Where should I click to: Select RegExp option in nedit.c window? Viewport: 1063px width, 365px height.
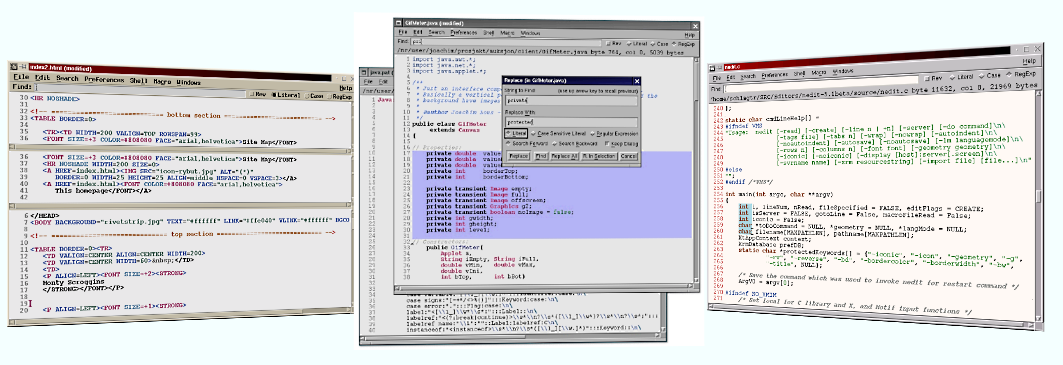pyautogui.click(x=1020, y=74)
